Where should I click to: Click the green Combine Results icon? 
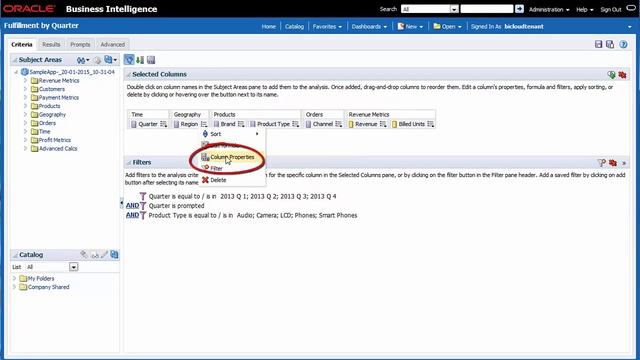(611, 74)
